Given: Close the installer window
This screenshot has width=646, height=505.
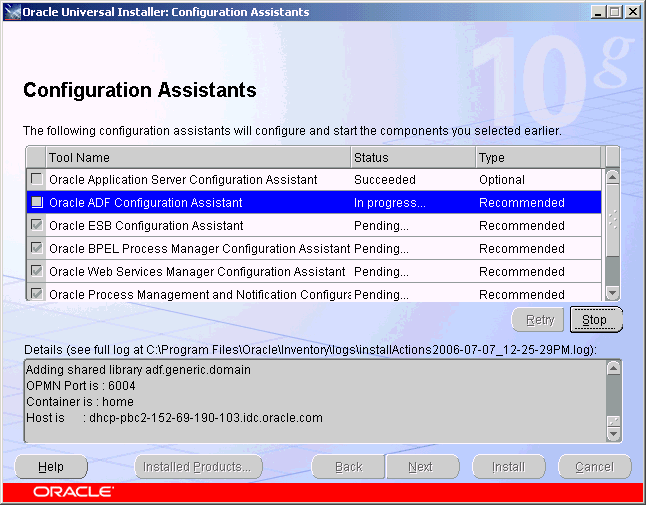Looking at the screenshot, I should click(632, 12).
